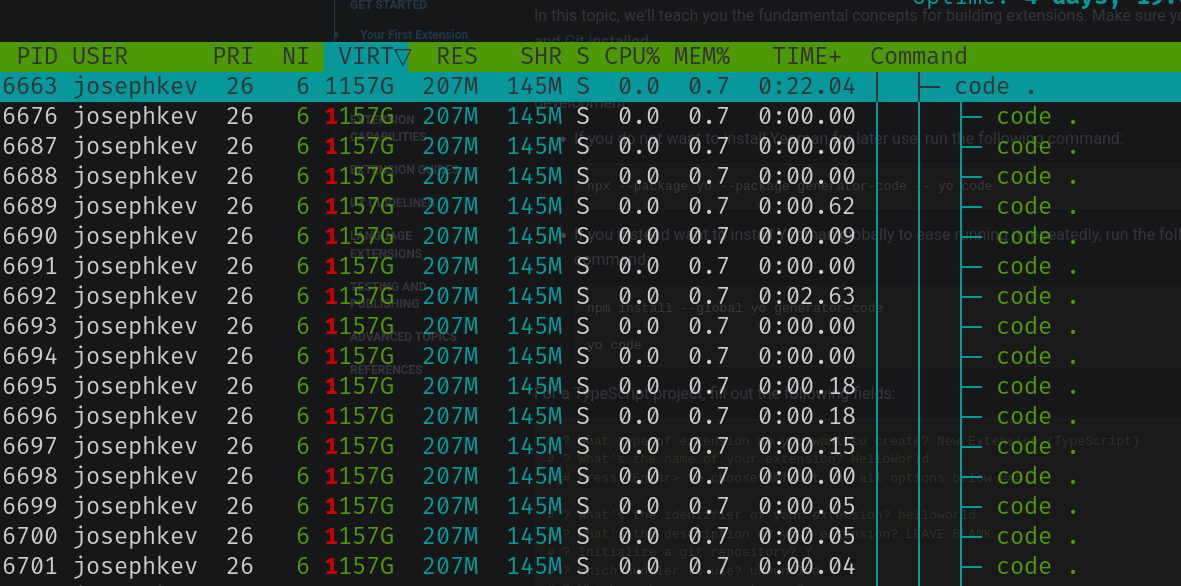Click the SHR column header
Screen dimensions: 1181x586
point(541,56)
